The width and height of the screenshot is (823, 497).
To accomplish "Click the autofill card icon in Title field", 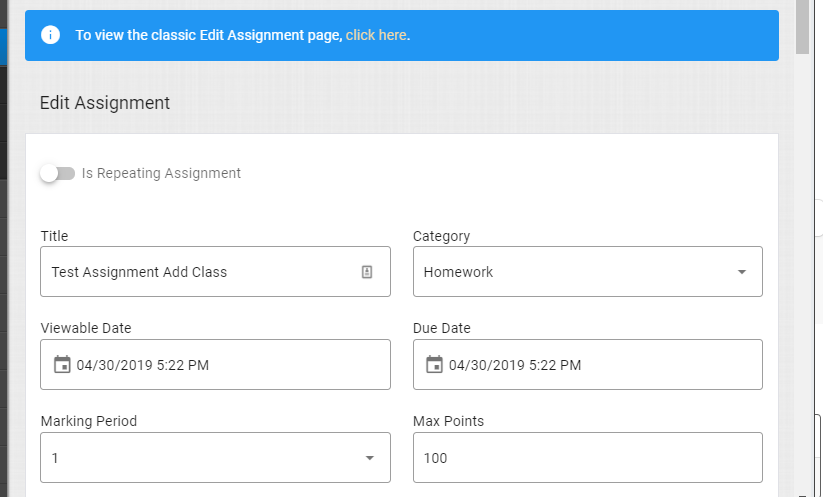I will (x=367, y=272).
